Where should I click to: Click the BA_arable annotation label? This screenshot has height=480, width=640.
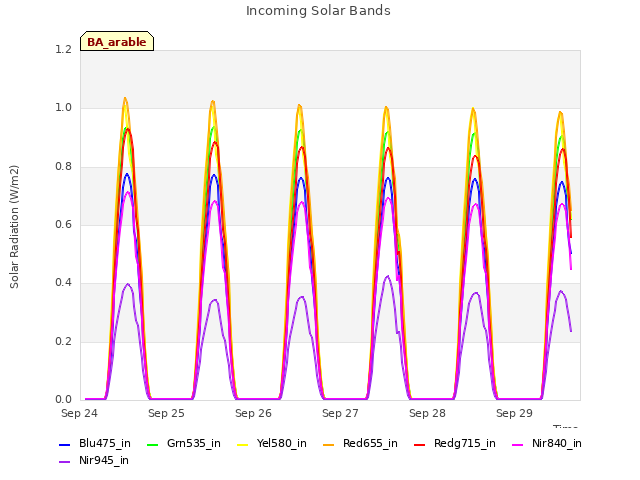[x=117, y=41]
